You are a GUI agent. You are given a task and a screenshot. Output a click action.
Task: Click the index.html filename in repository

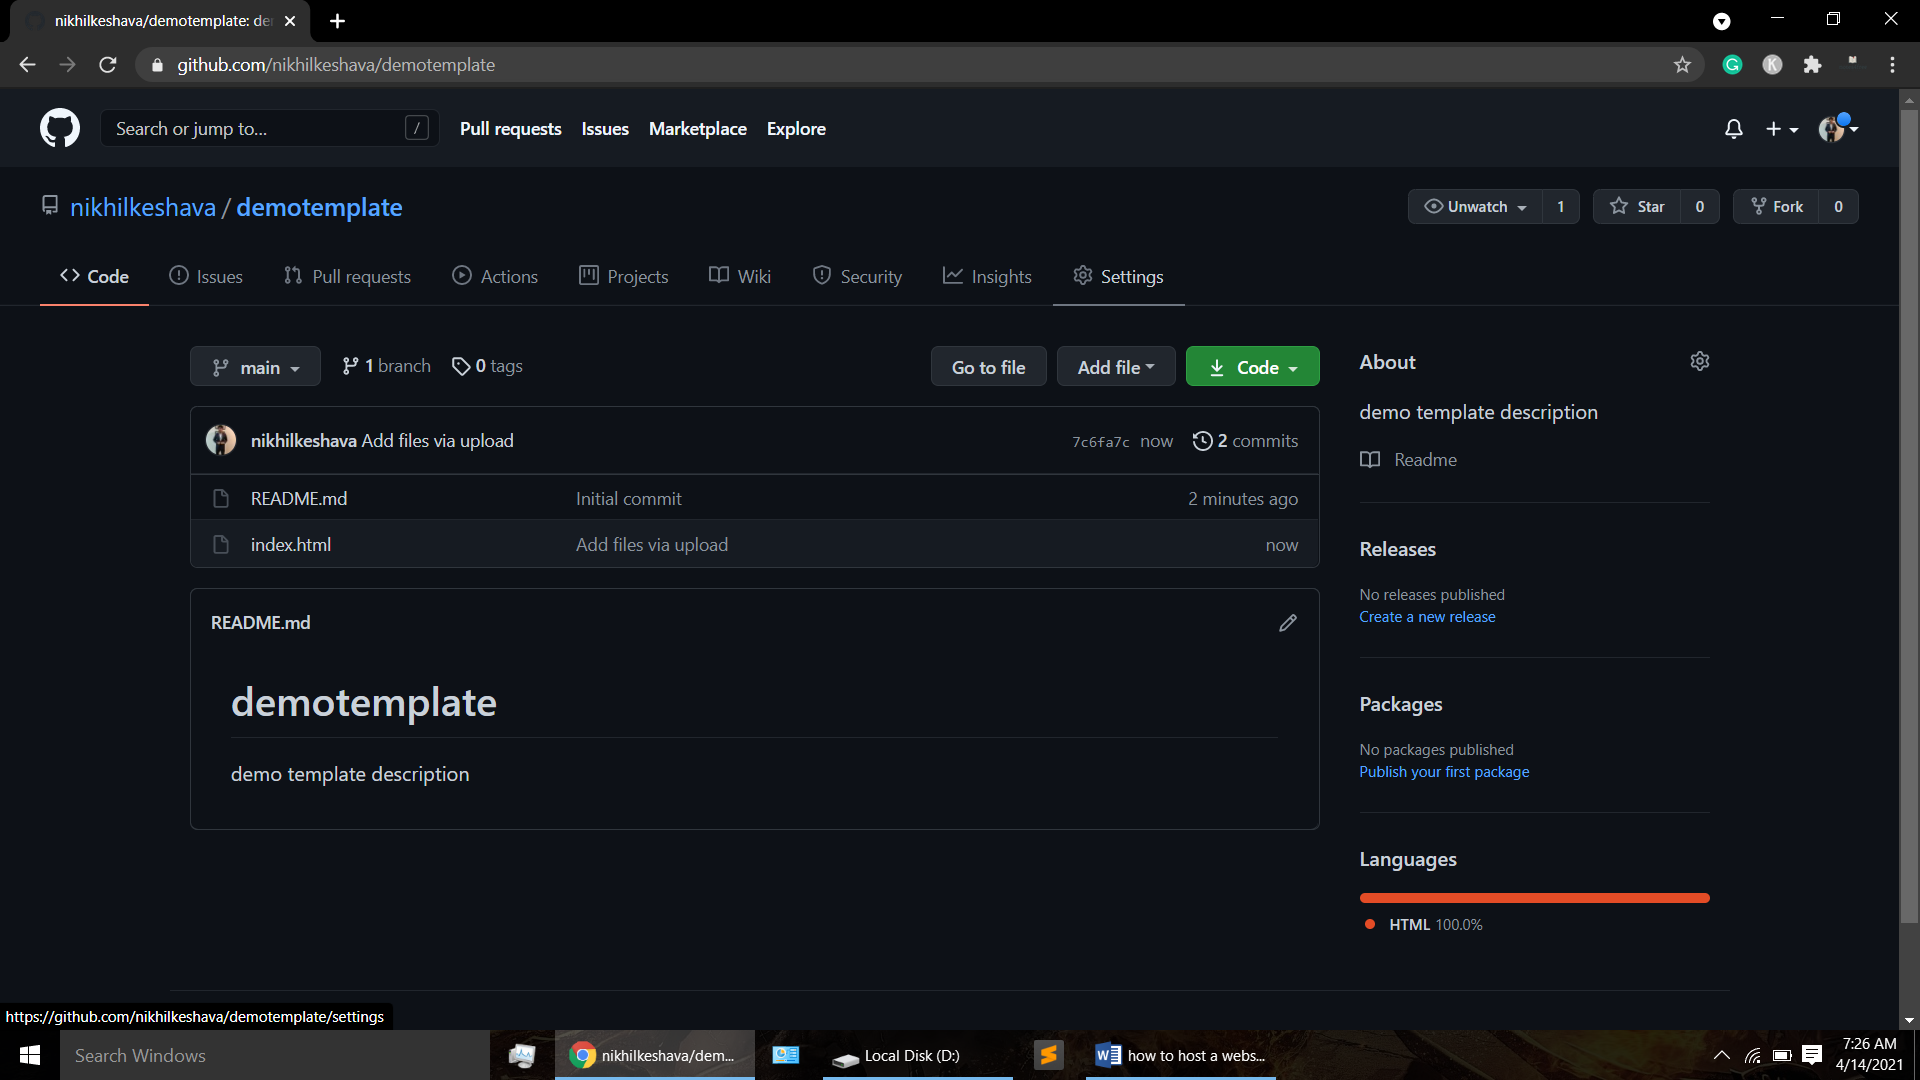pyautogui.click(x=291, y=543)
